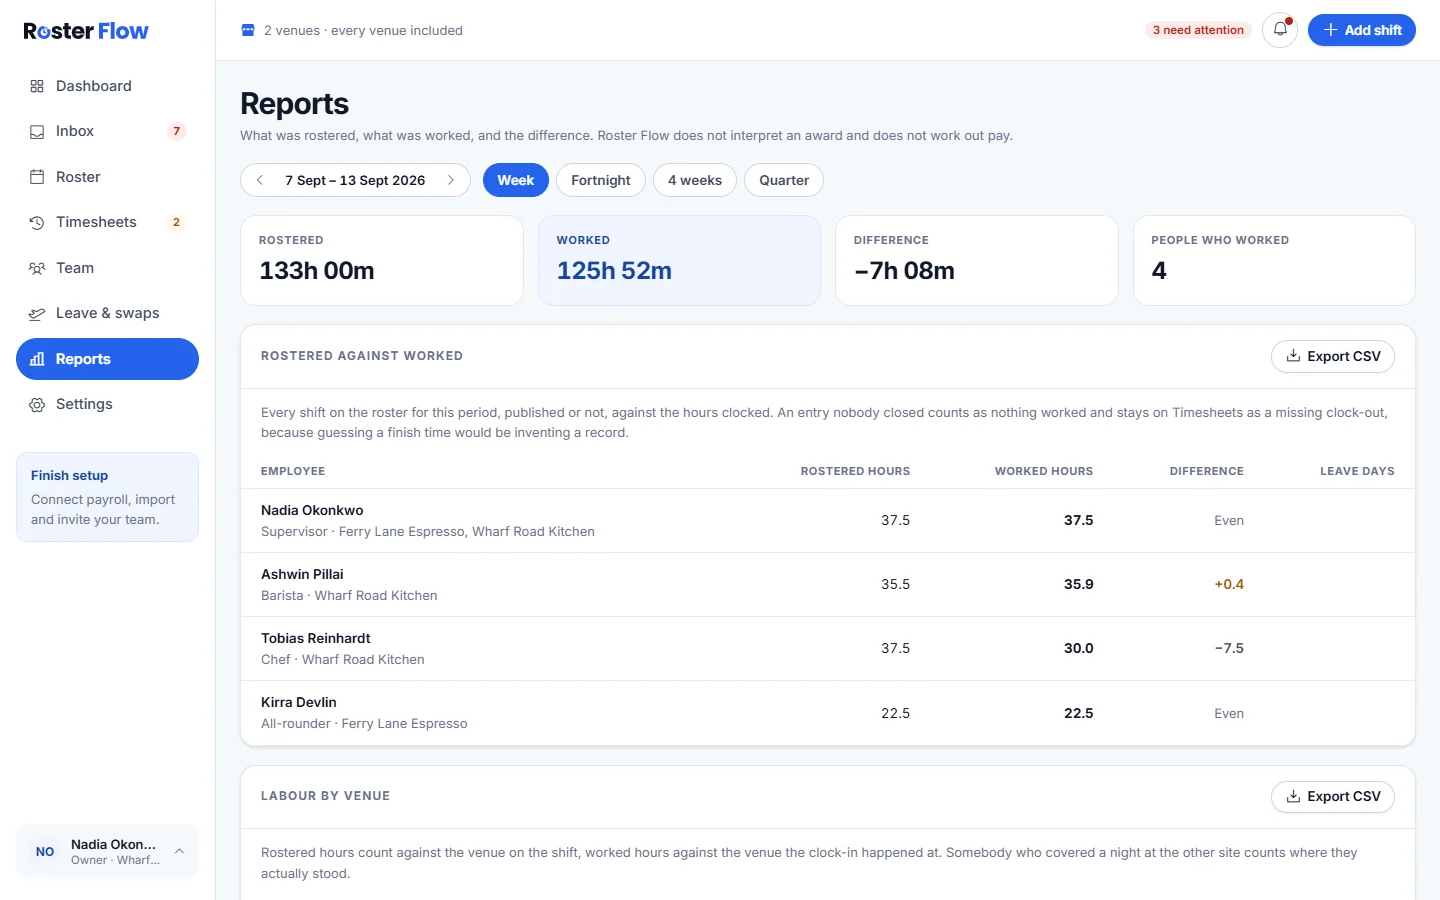Click the venues store icon in header
This screenshot has height=900, width=1440.
point(248,30)
